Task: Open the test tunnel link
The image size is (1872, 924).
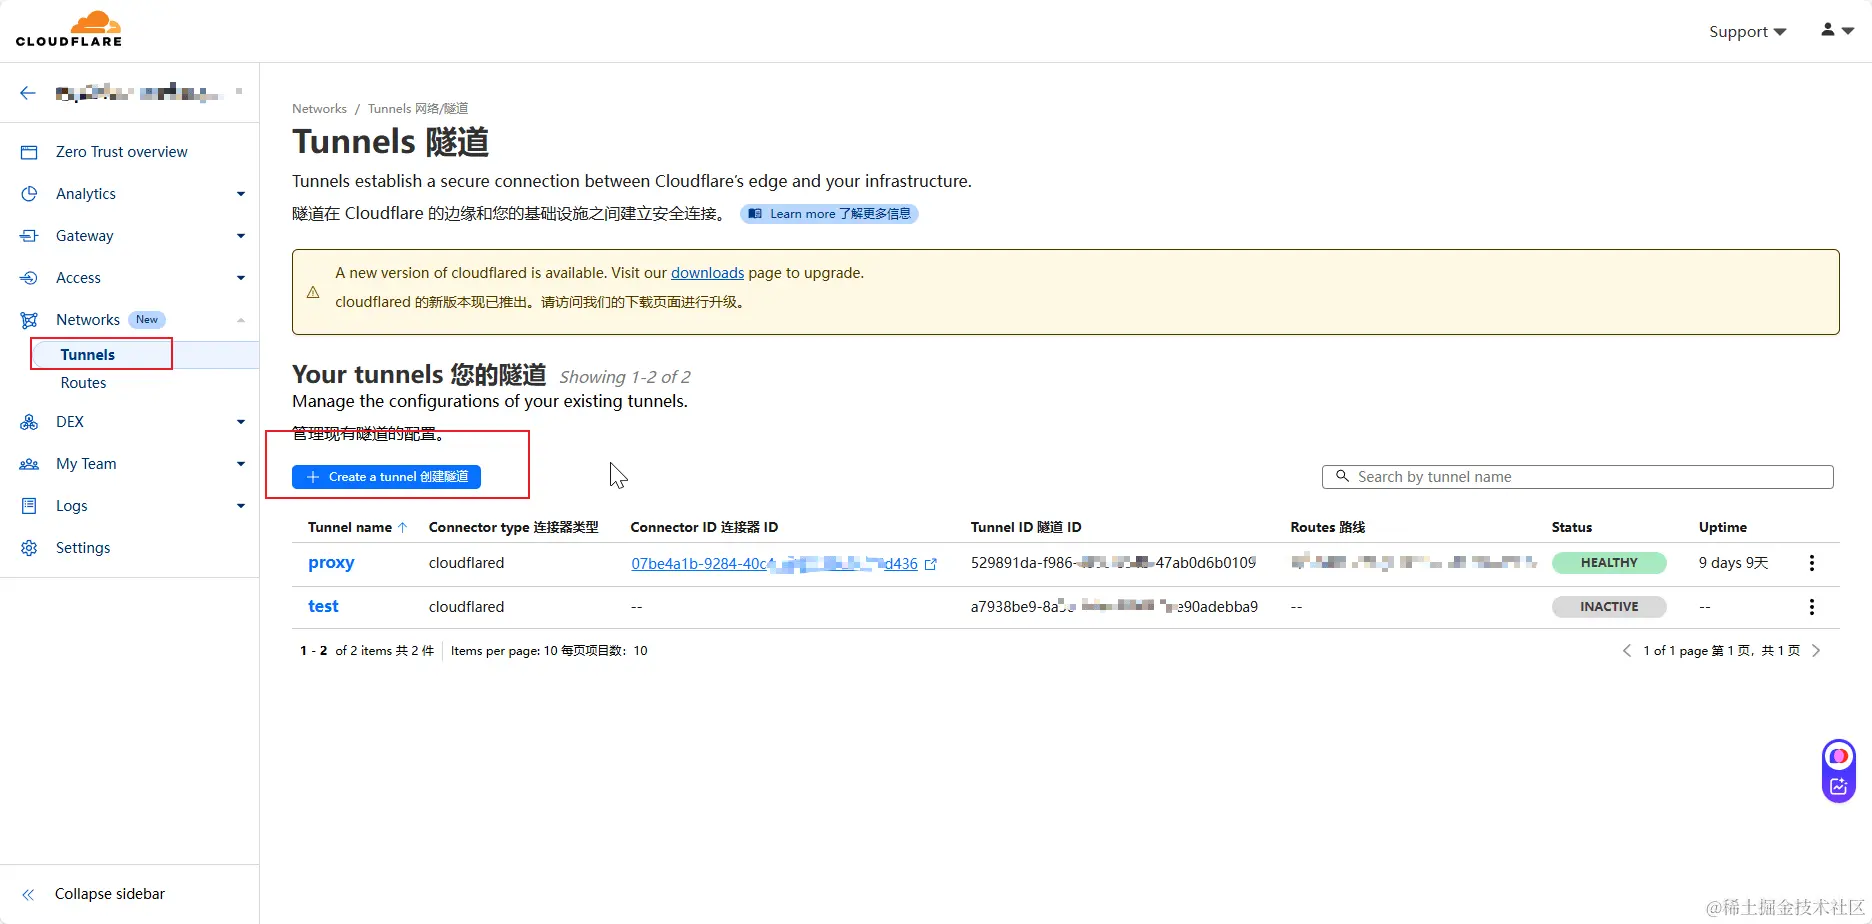Action: (x=323, y=607)
